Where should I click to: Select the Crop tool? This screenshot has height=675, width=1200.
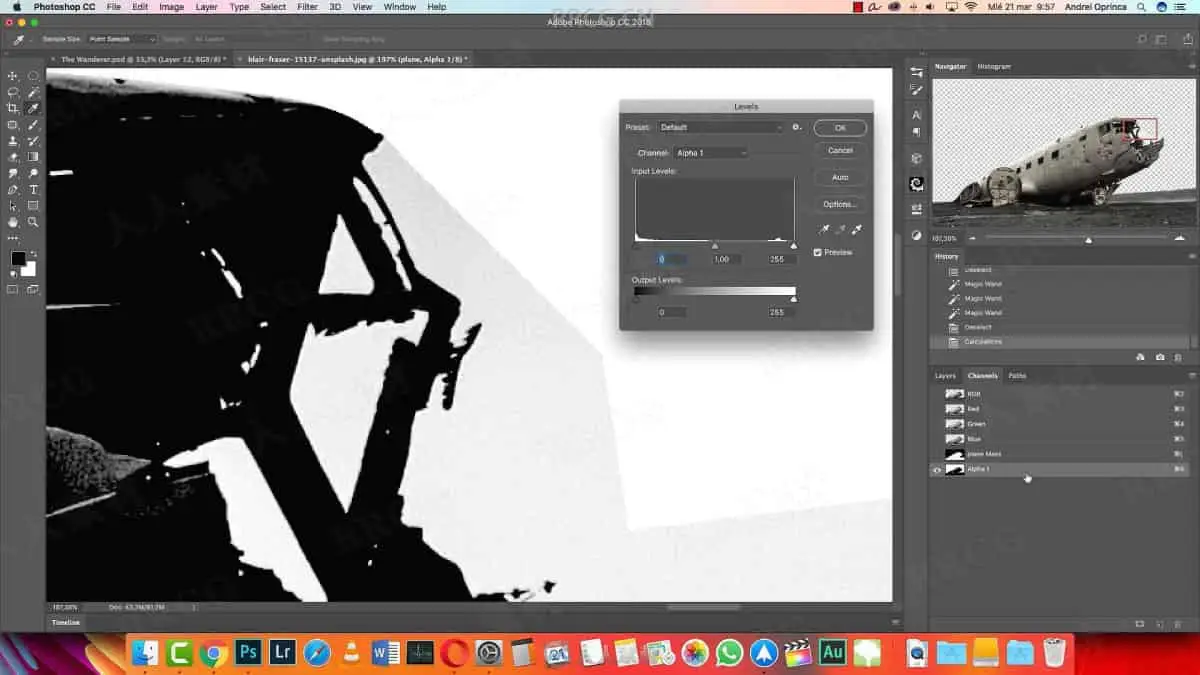(x=13, y=108)
